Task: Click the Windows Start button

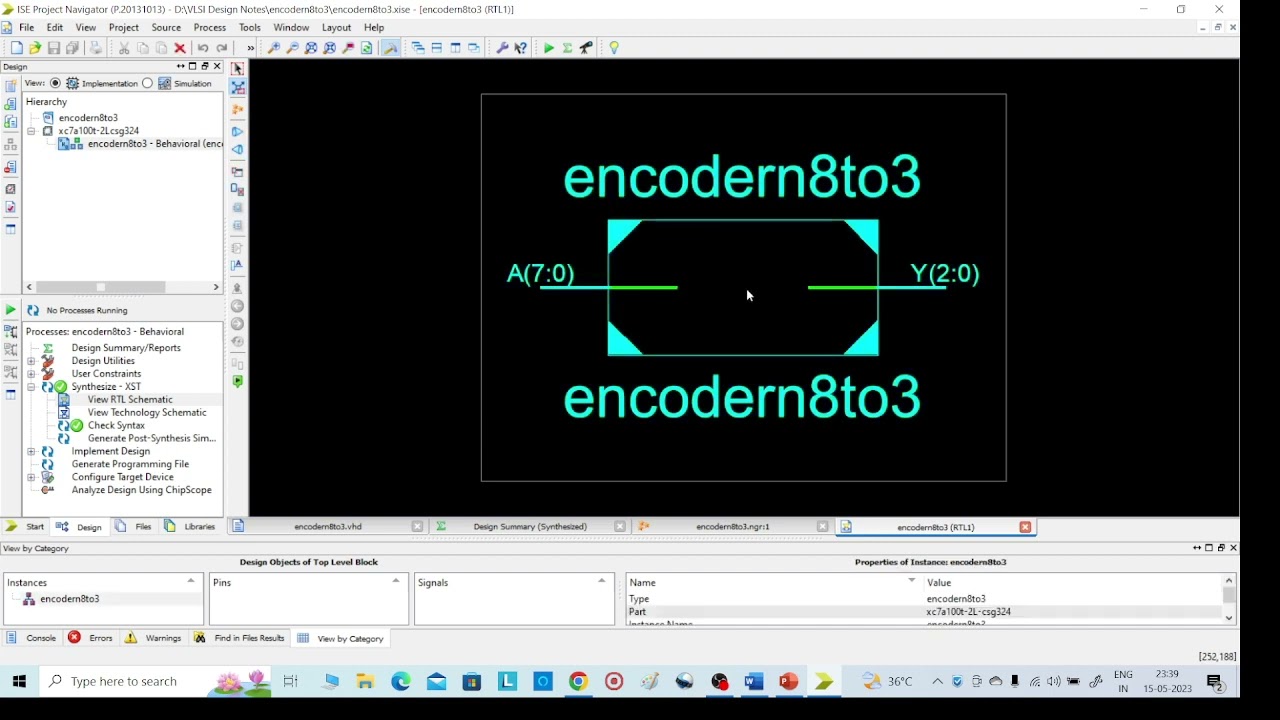Action: tap(19, 681)
